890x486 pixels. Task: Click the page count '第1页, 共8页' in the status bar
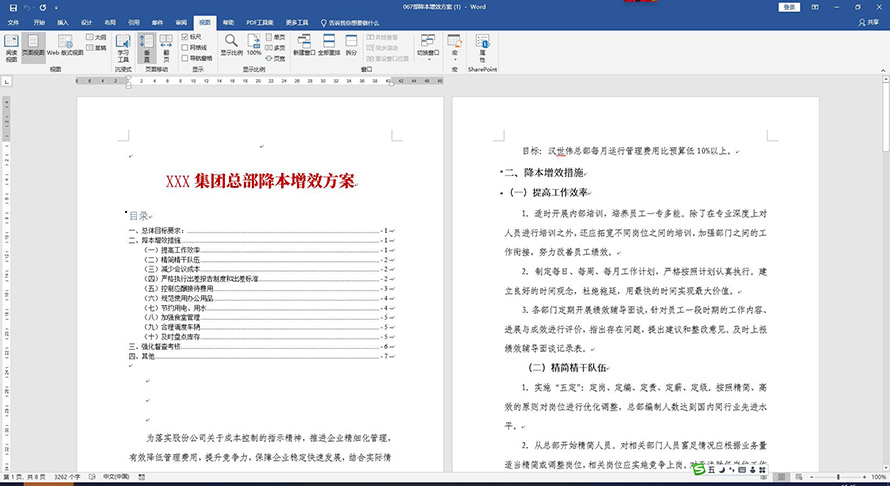coord(24,477)
